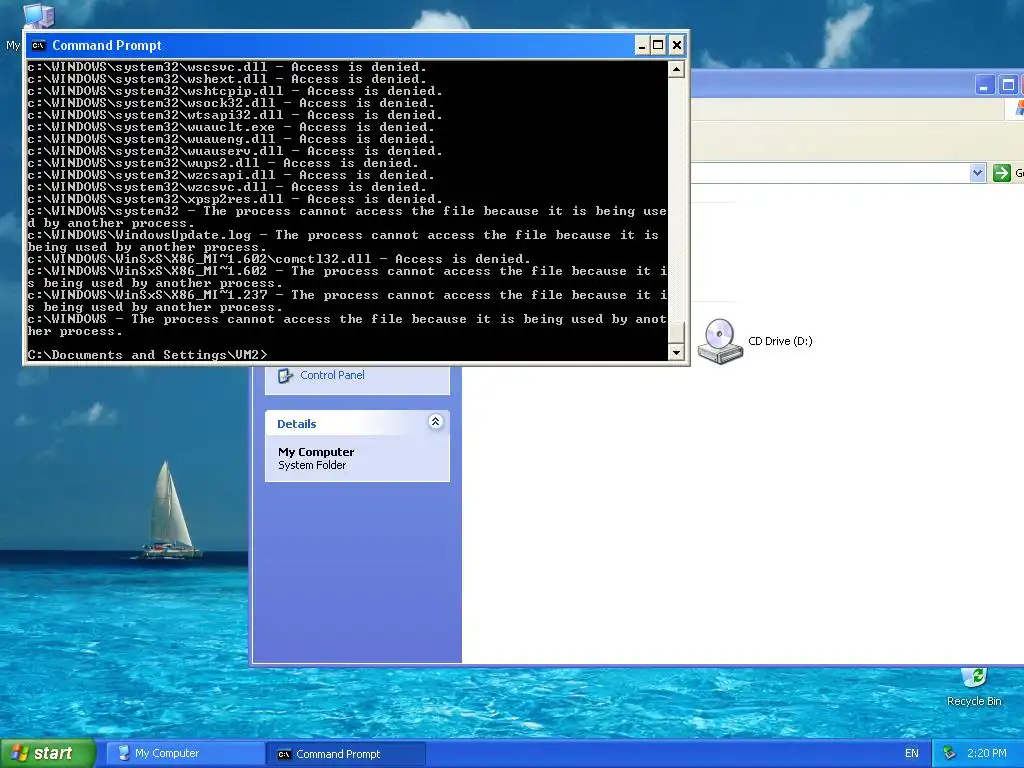The width and height of the screenshot is (1024, 768).
Task: Minimize the Command Prompt window
Action: [642, 45]
